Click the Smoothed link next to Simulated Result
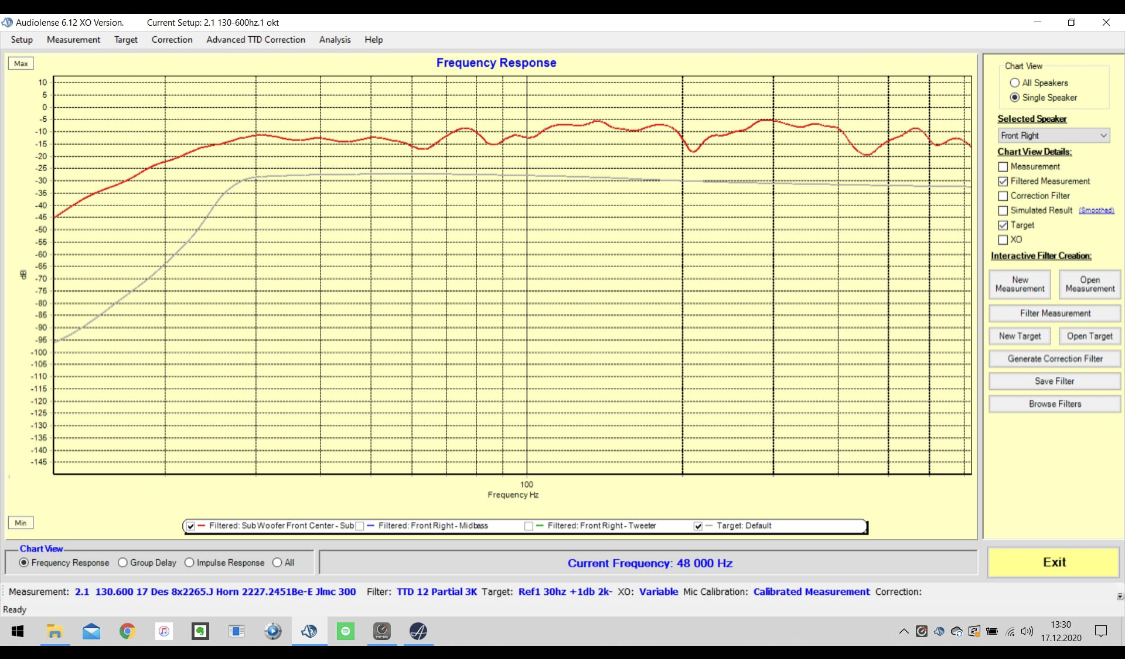 (x=1096, y=211)
